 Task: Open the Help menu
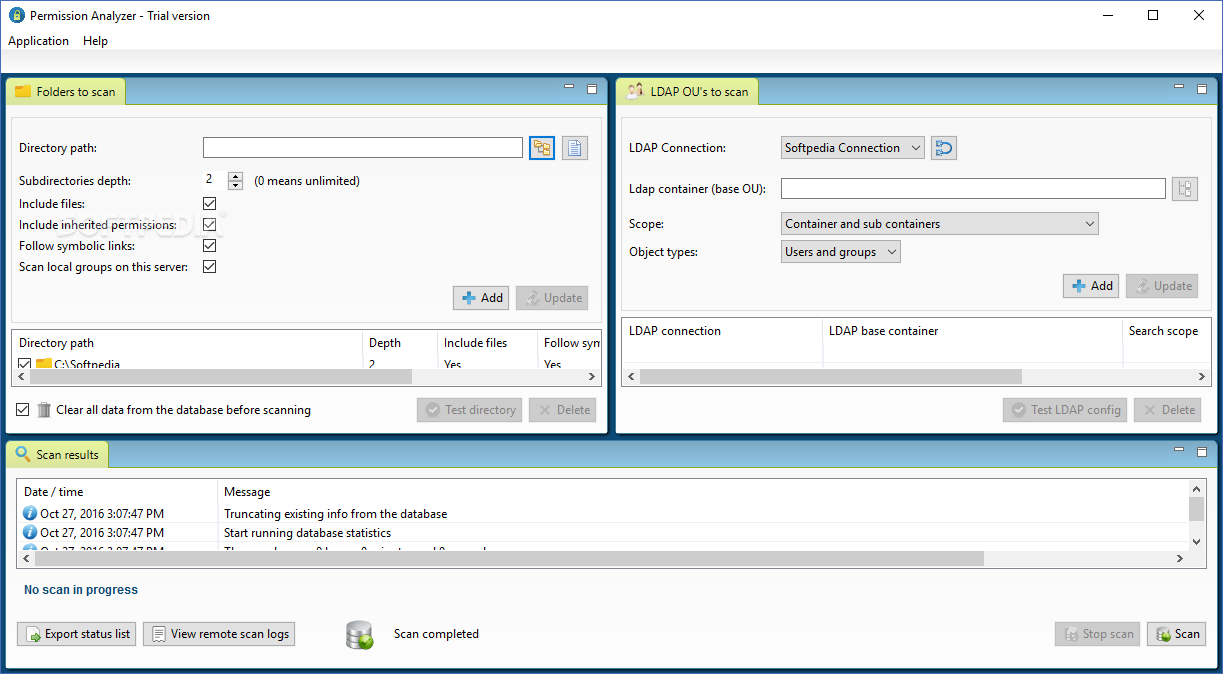95,41
